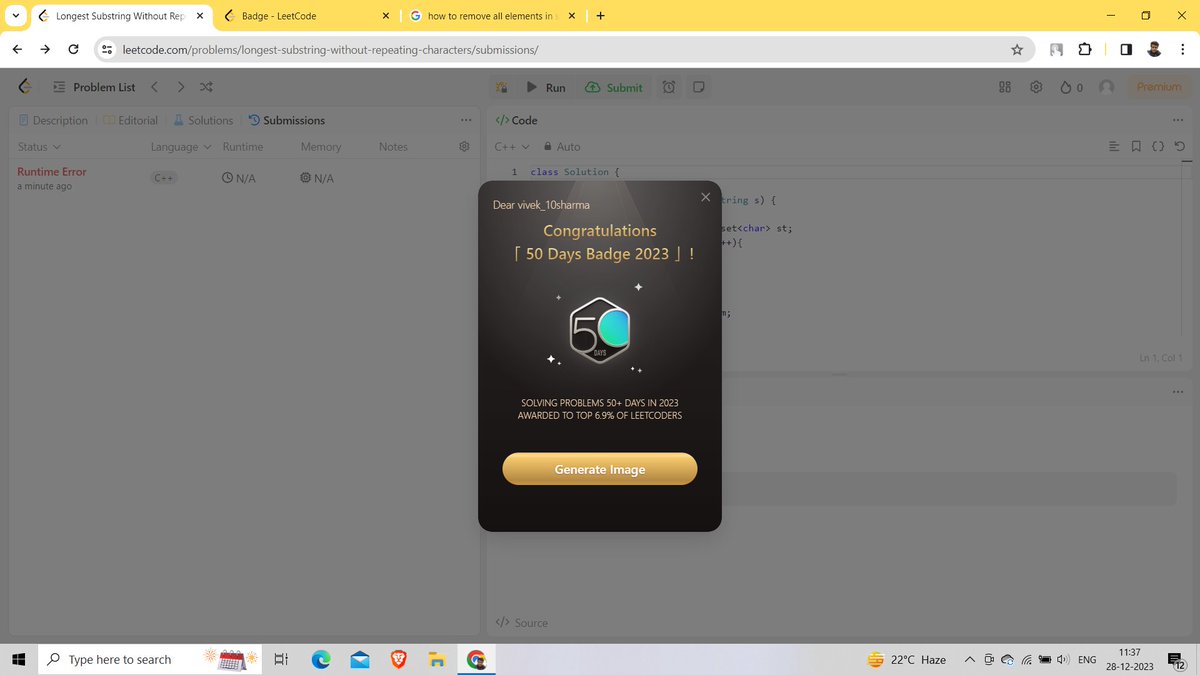
Task: Reset code with the undo arrow icon
Action: coord(1180,146)
